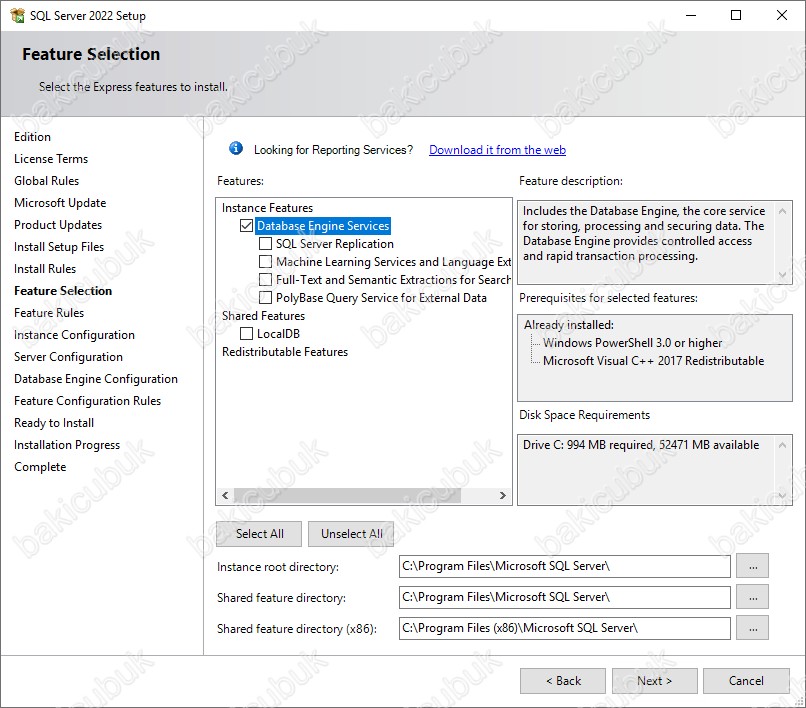Click Shared feature directory path field
Screen dimensions: 806x708
click(564, 597)
